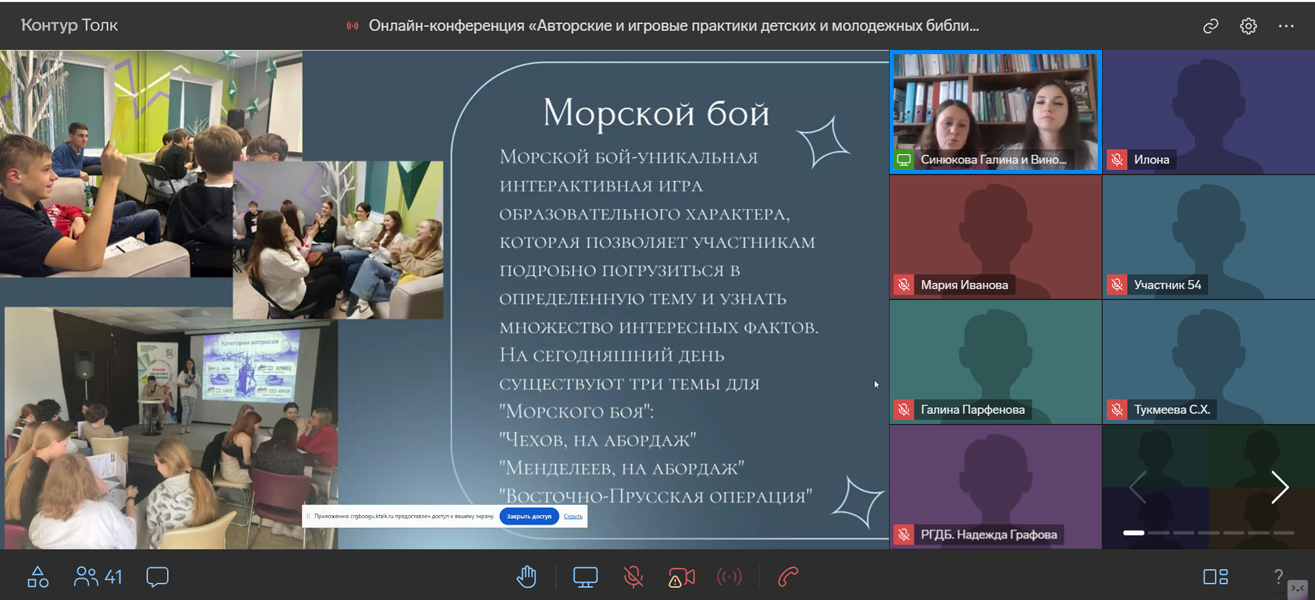1315x600 pixels.
Task: Select Мария Иванова participant tile
Action: pyautogui.click(x=995, y=237)
